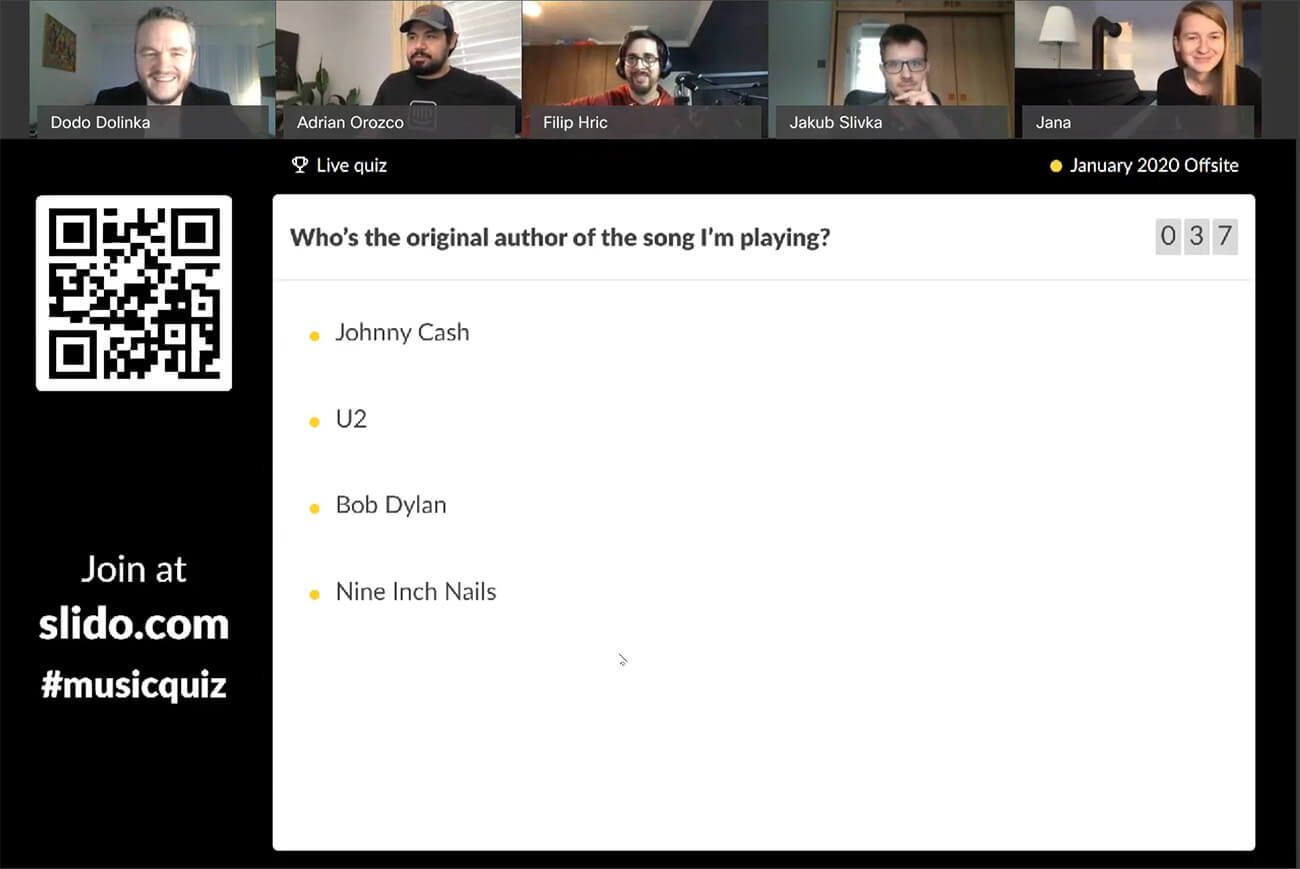Open Adrian Orozco's video thumbnail
The width and height of the screenshot is (1300, 869).
coord(398,68)
